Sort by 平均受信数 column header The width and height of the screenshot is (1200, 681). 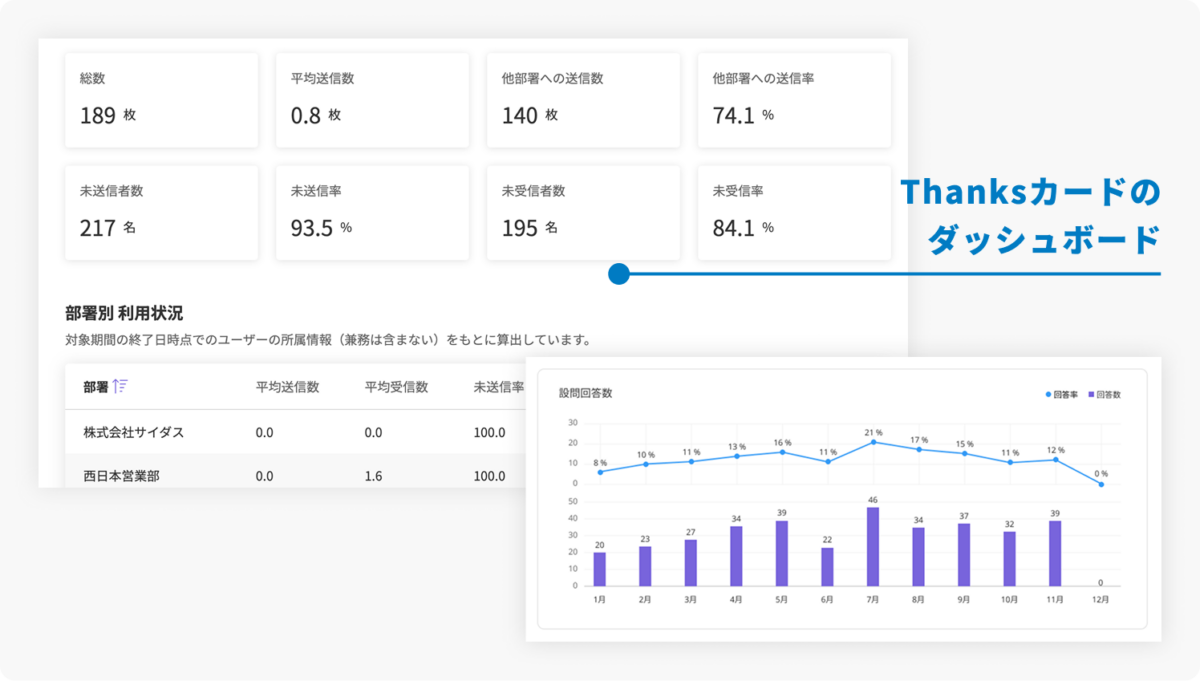(397, 387)
